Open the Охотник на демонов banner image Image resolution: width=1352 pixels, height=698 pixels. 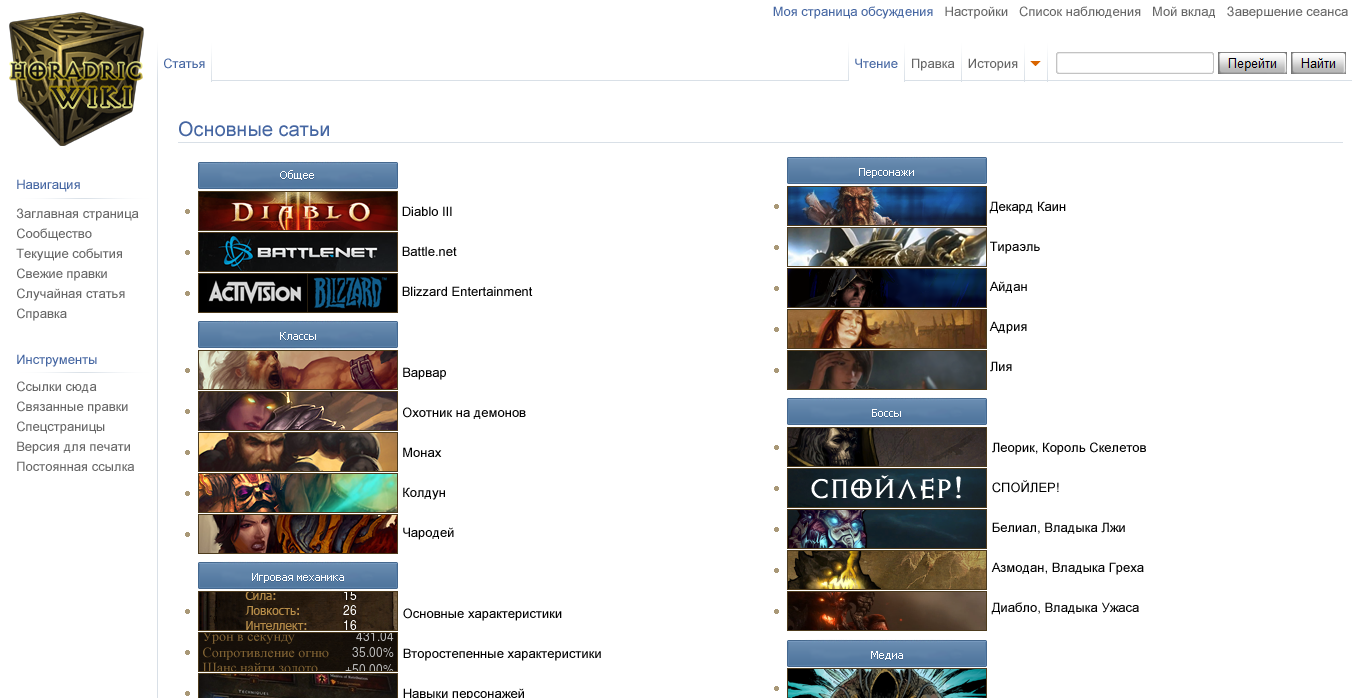[298, 411]
